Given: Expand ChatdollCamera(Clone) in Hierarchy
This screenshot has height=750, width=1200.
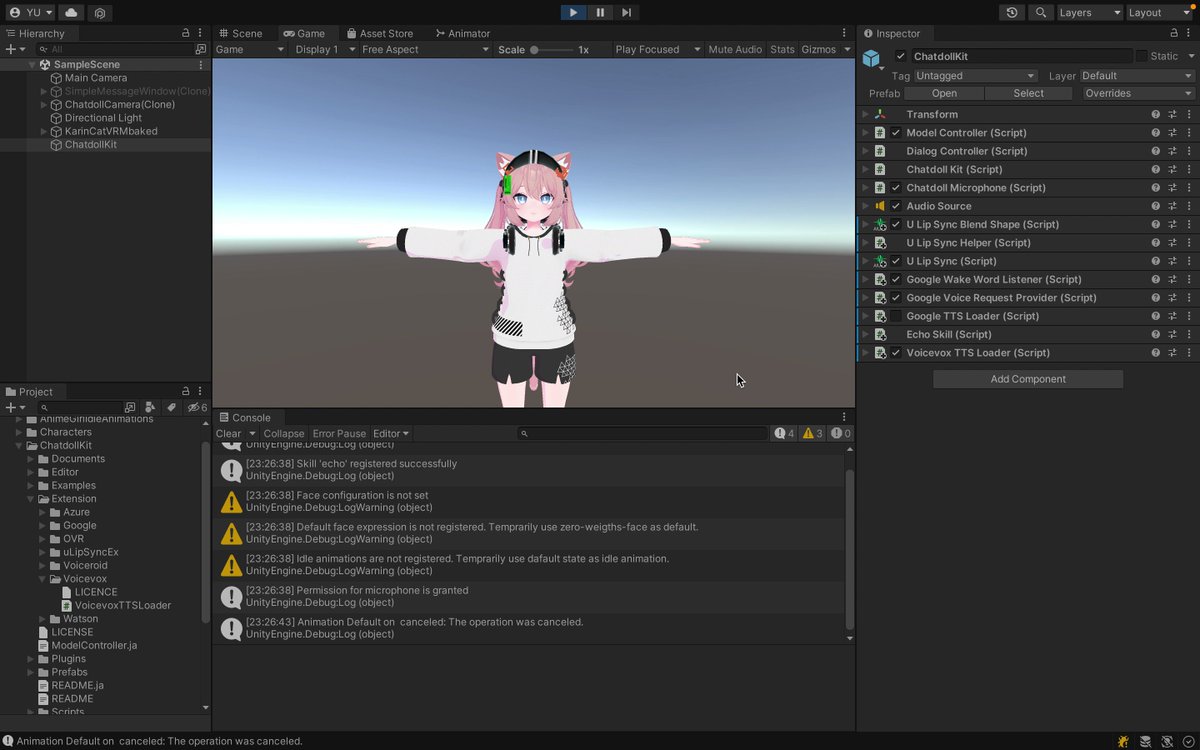Looking at the screenshot, I should click(x=43, y=105).
